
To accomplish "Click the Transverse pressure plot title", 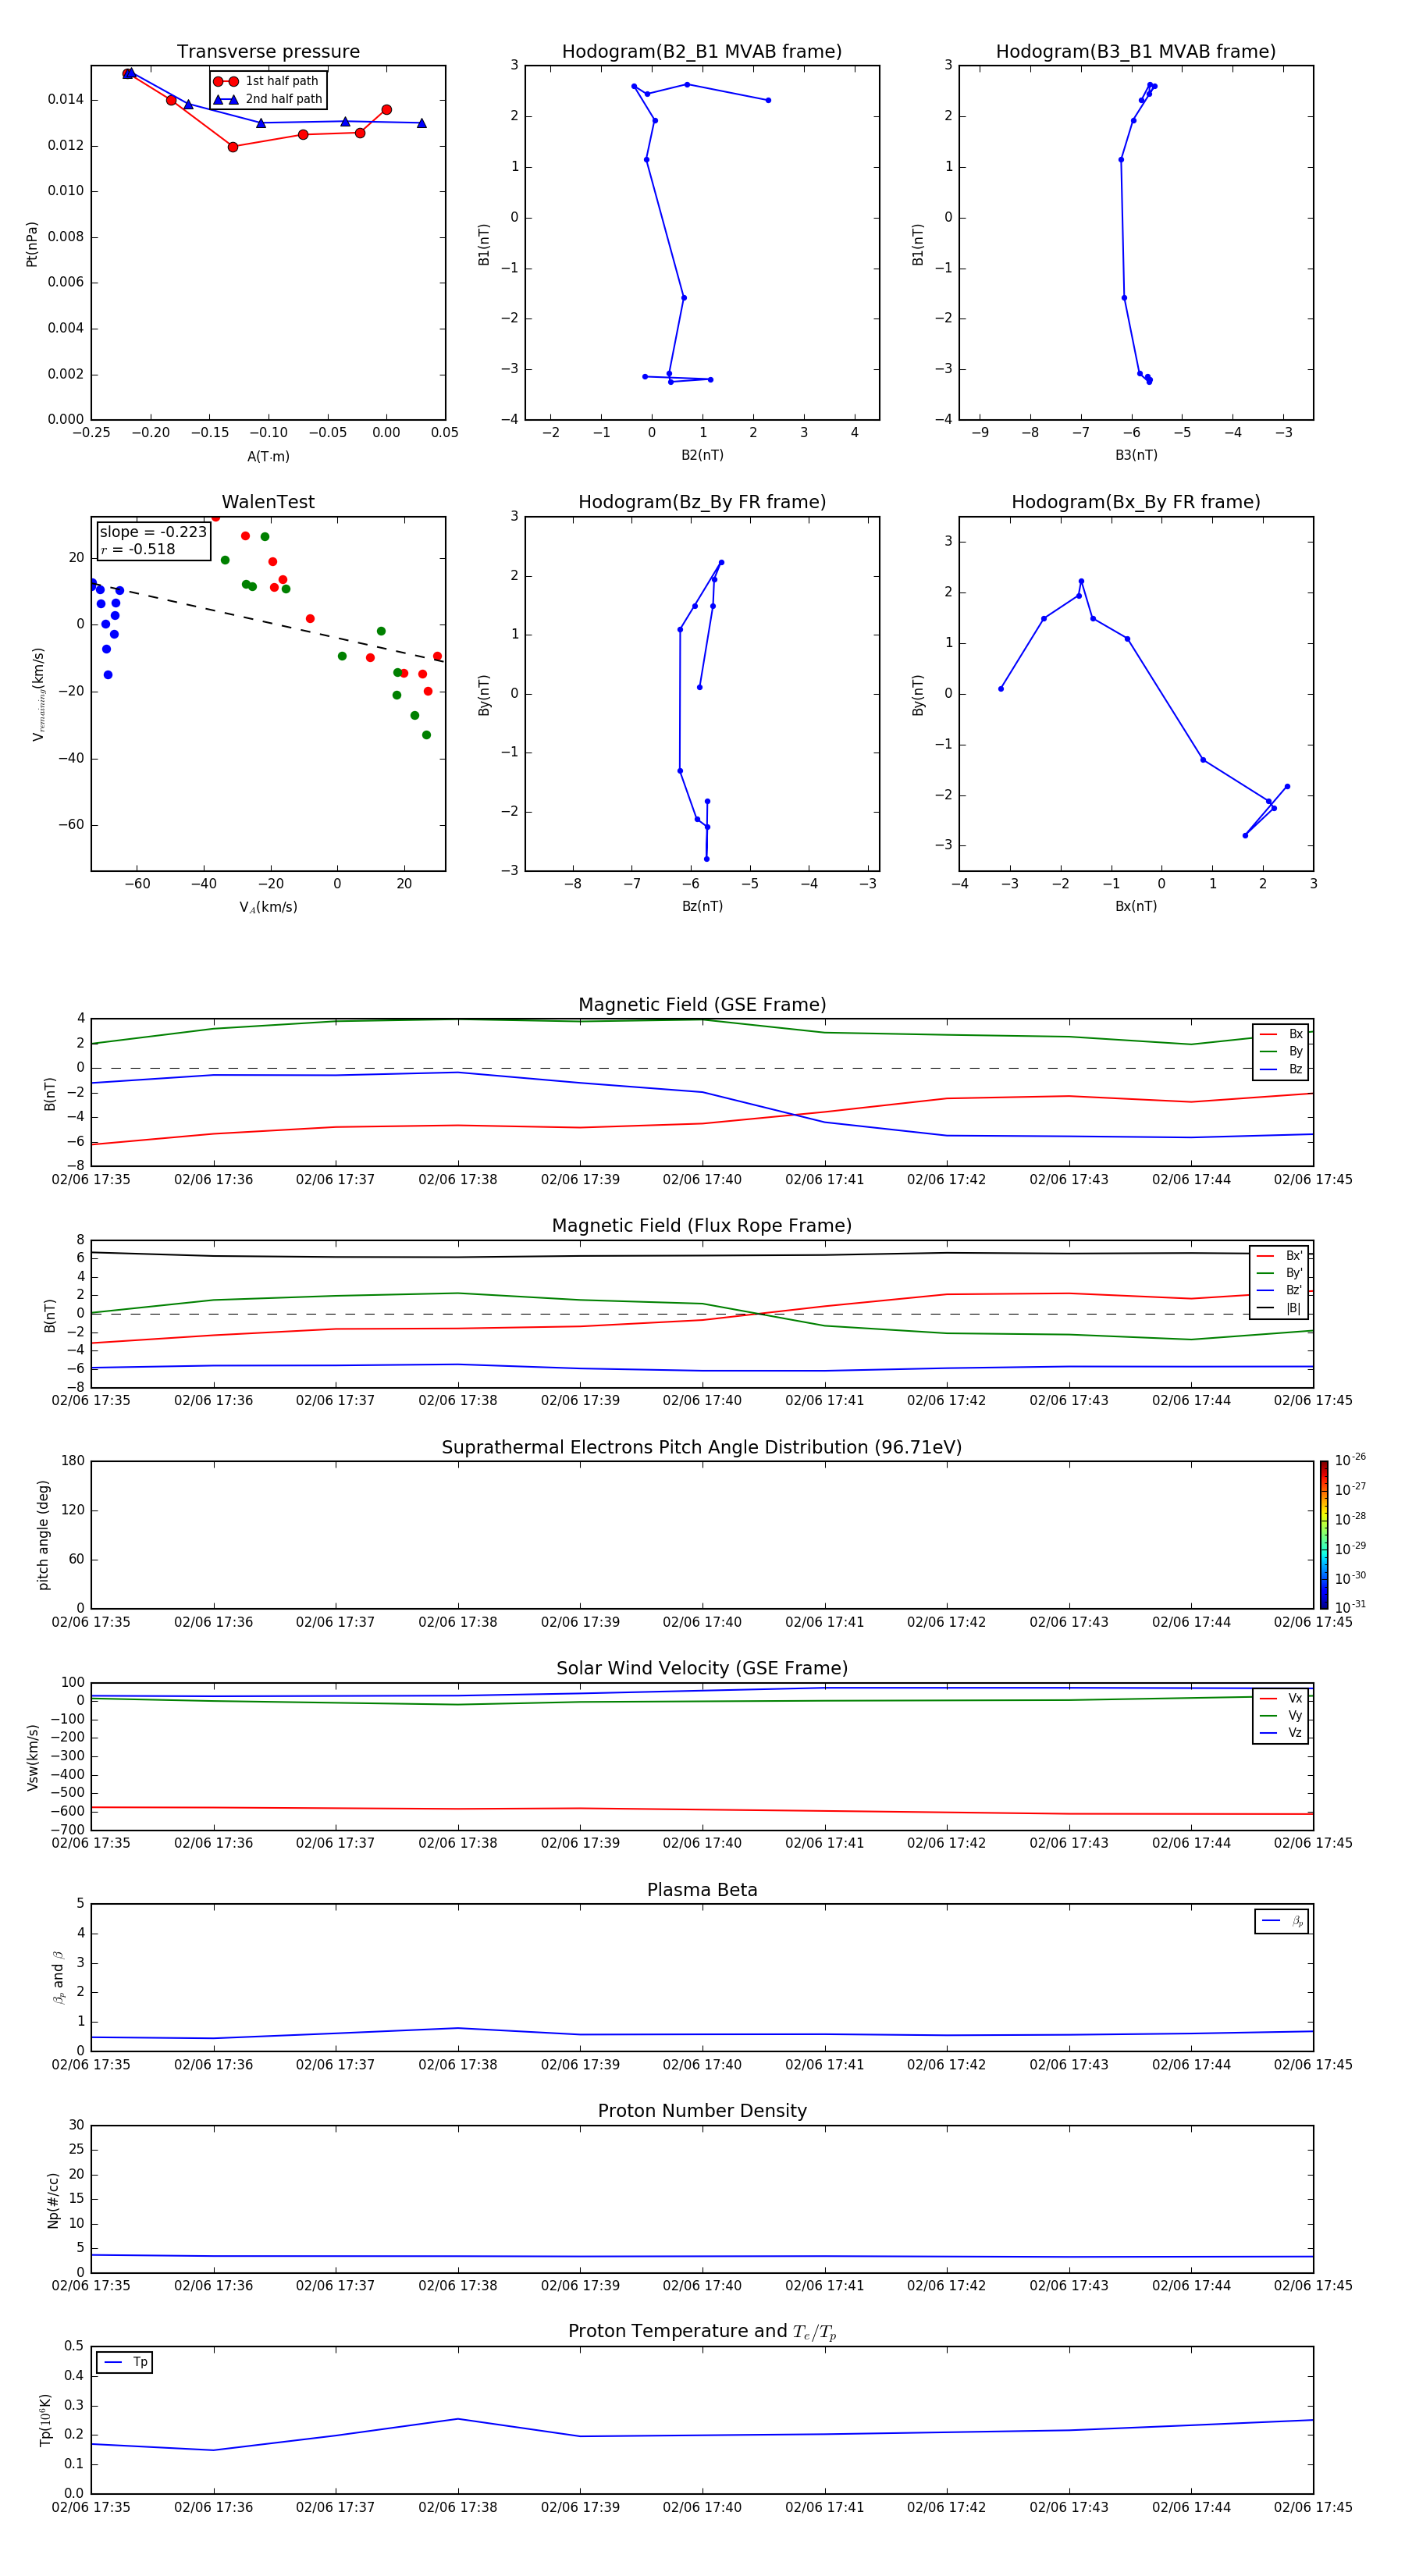I will pos(268,52).
